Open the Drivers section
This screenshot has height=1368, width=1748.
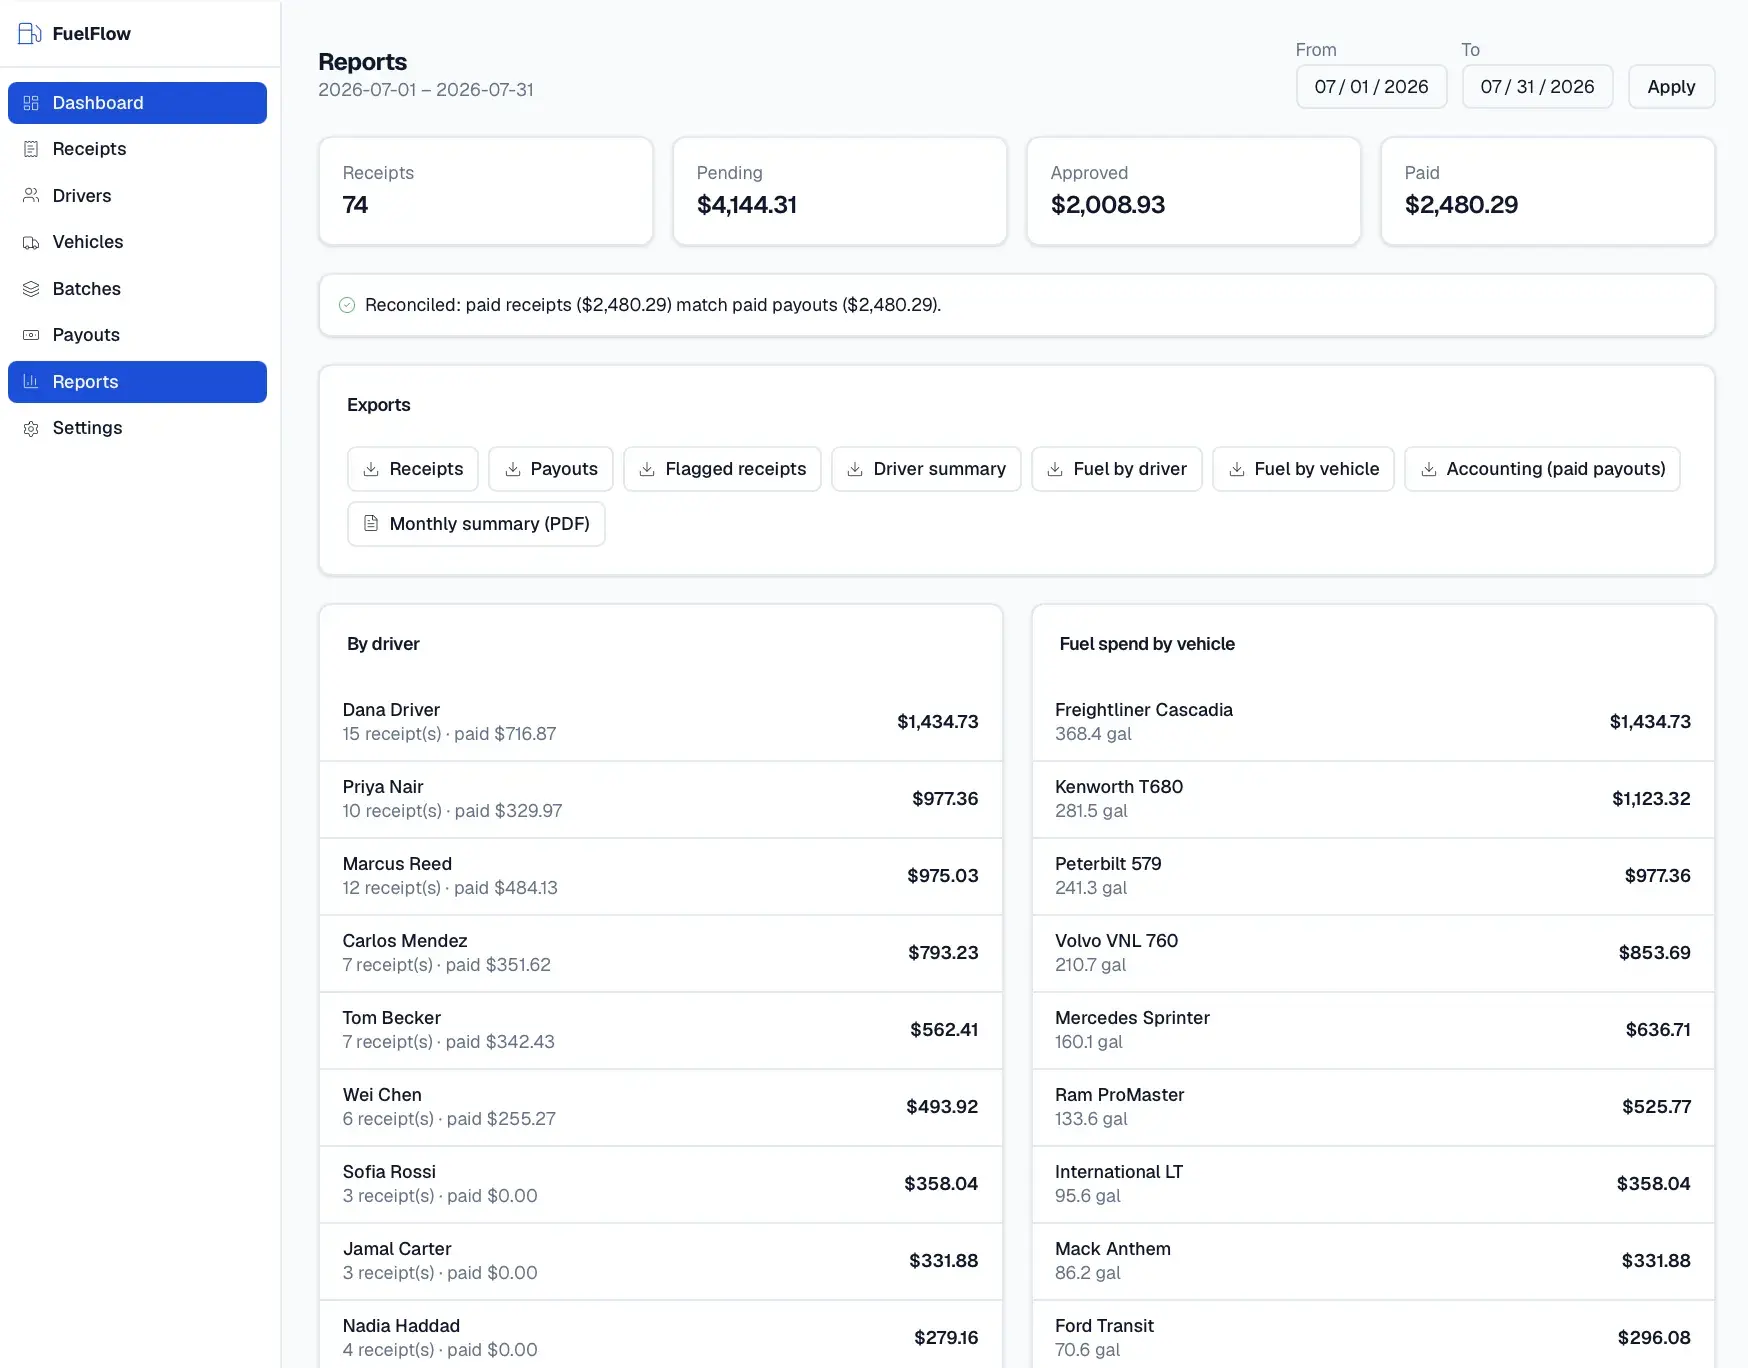coord(137,196)
